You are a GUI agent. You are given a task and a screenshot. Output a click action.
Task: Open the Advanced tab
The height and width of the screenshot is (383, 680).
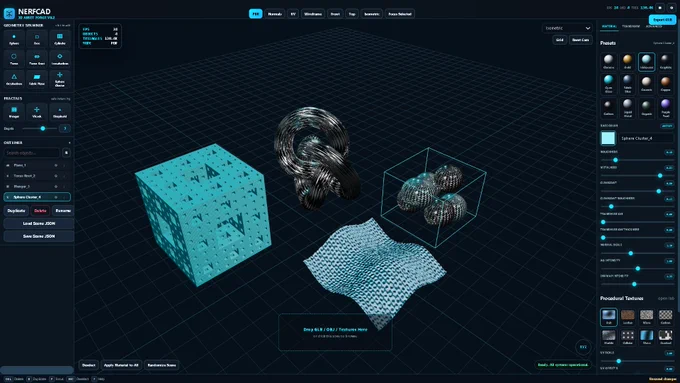pyautogui.click(x=654, y=26)
